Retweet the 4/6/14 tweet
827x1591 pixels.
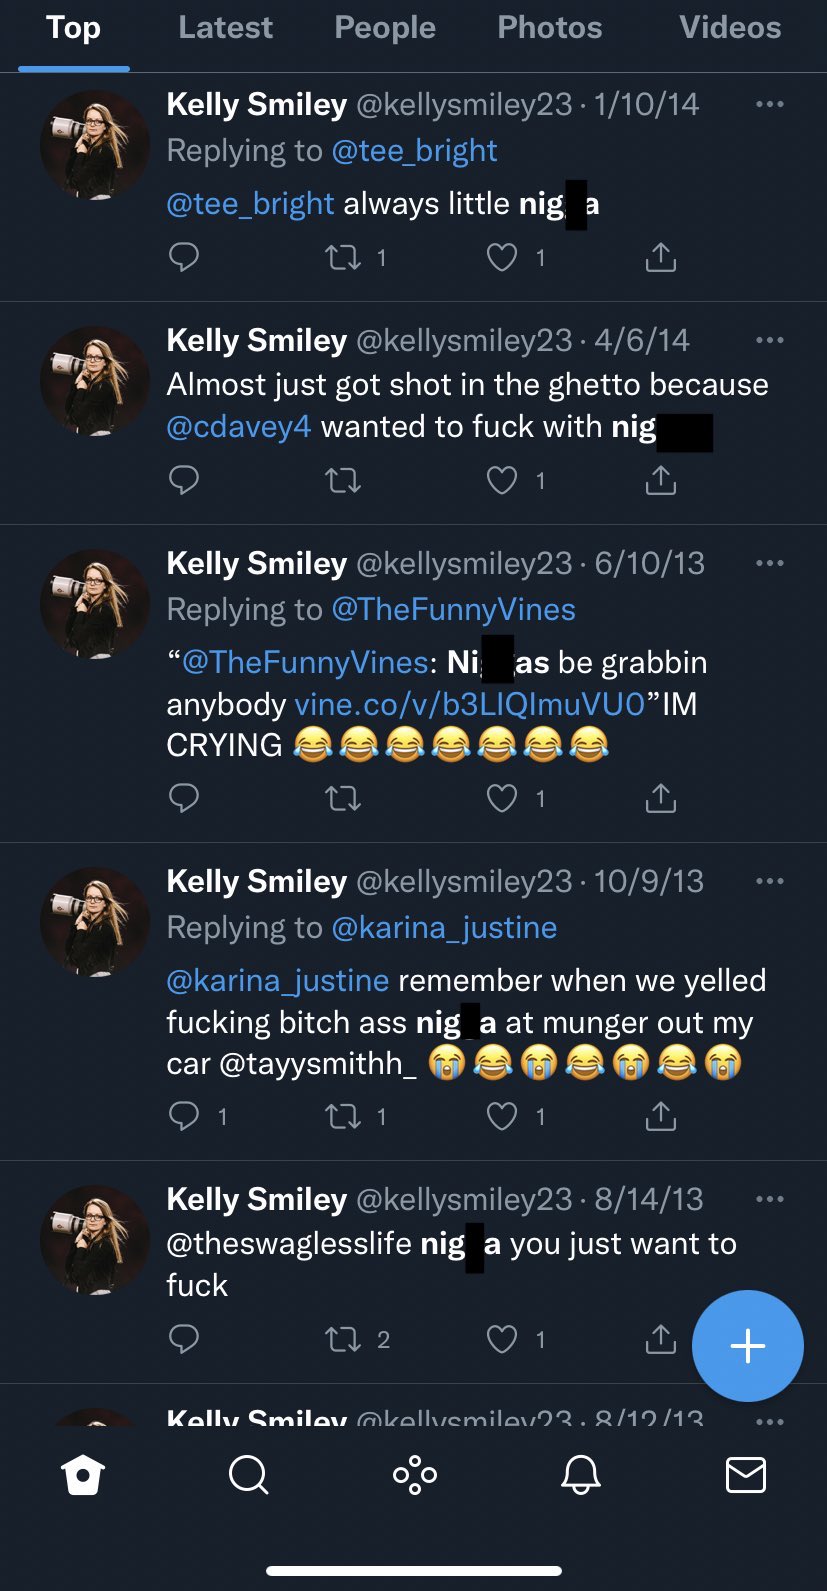(343, 481)
